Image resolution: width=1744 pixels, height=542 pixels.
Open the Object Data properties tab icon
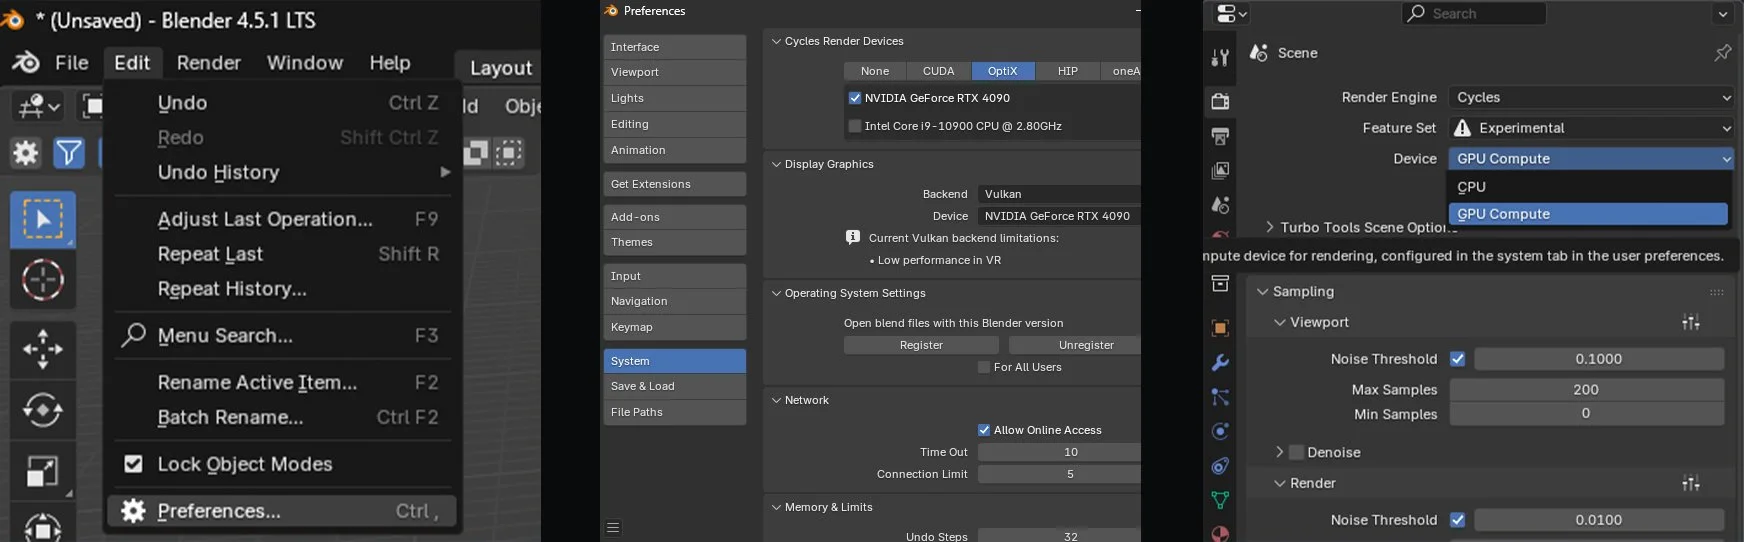point(1220,500)
